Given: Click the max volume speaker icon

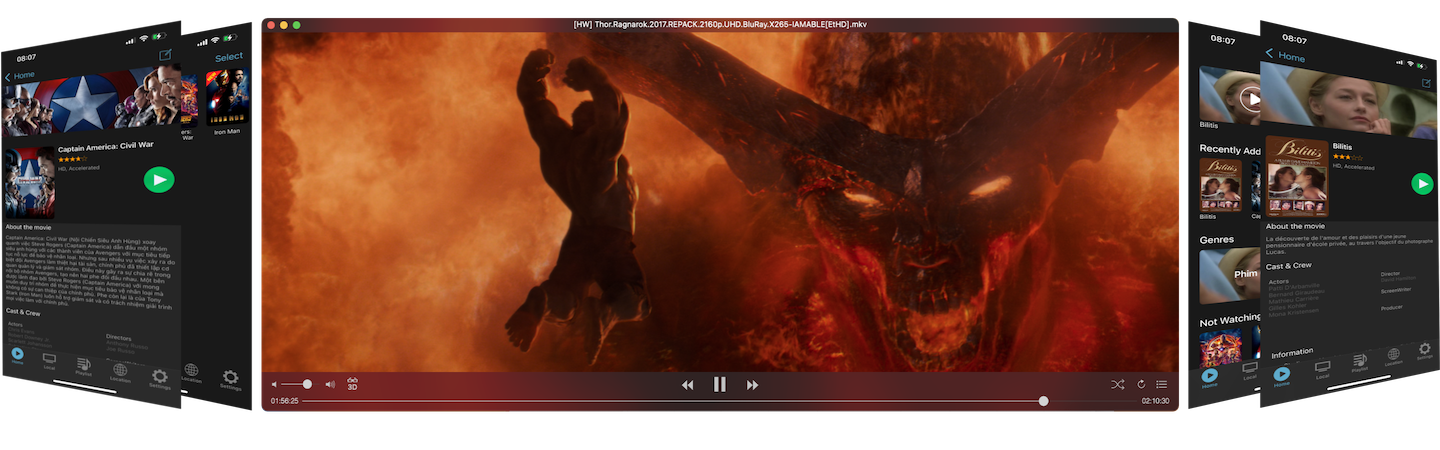Looking at the screenshot, I should point(330,384).
